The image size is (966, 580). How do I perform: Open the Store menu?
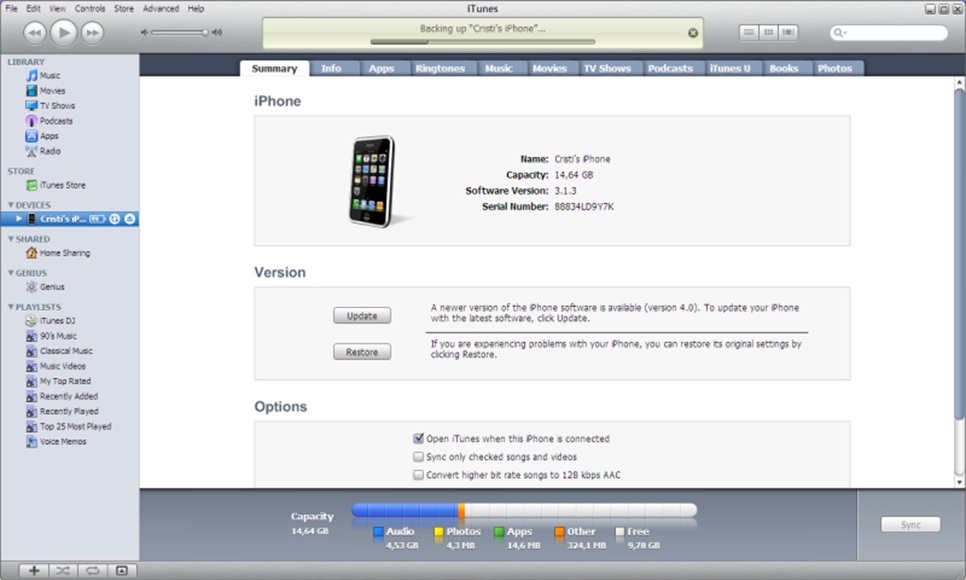click(124, 9)
